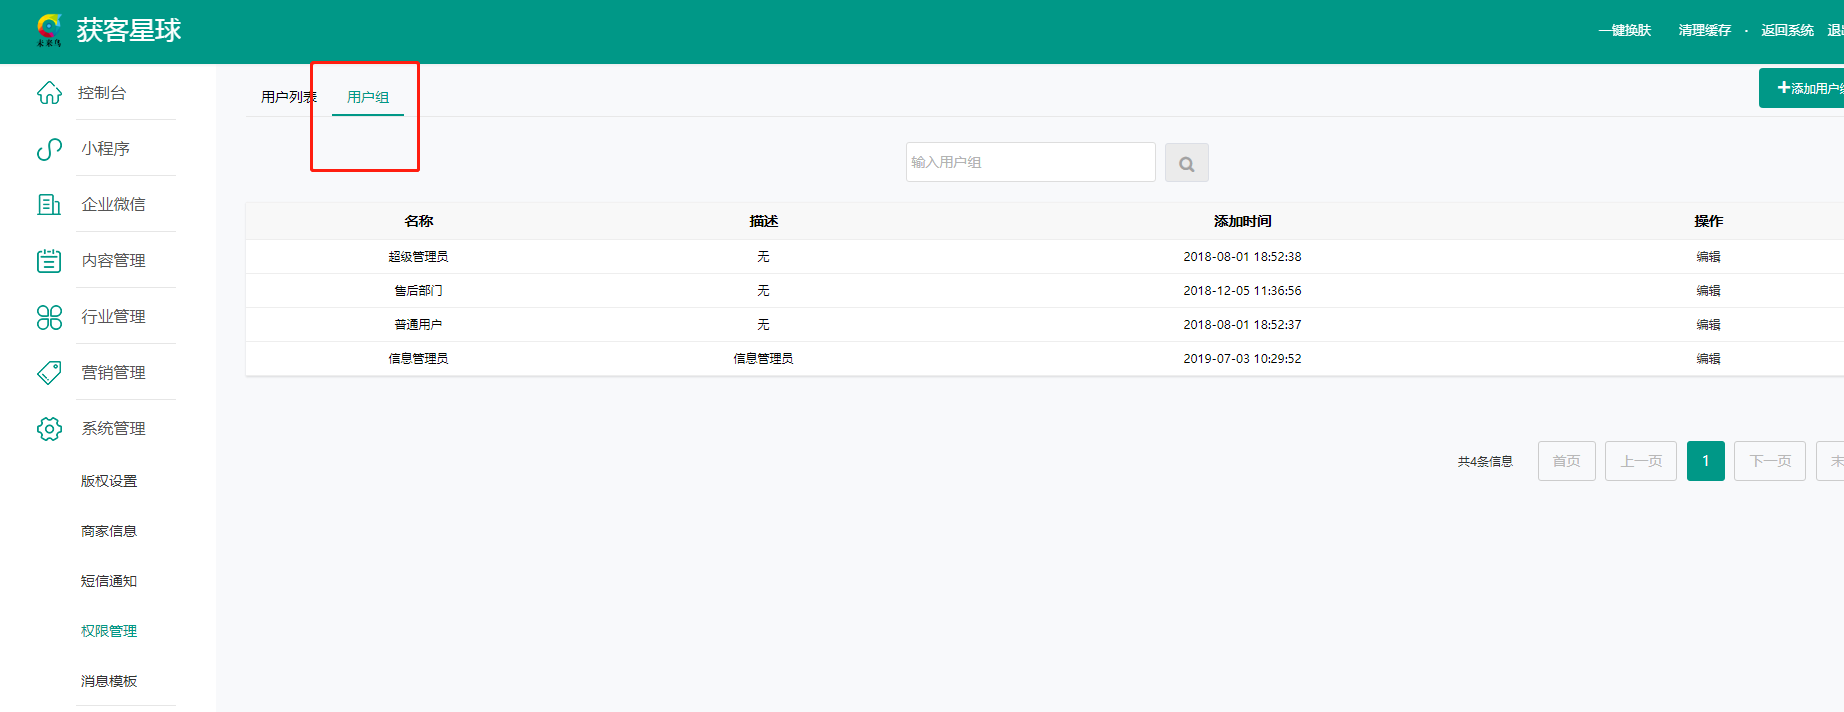Viewport: 1844px width, 712px height.
Task: Switch to the 用户列表 tab
Action: (288, 97)
